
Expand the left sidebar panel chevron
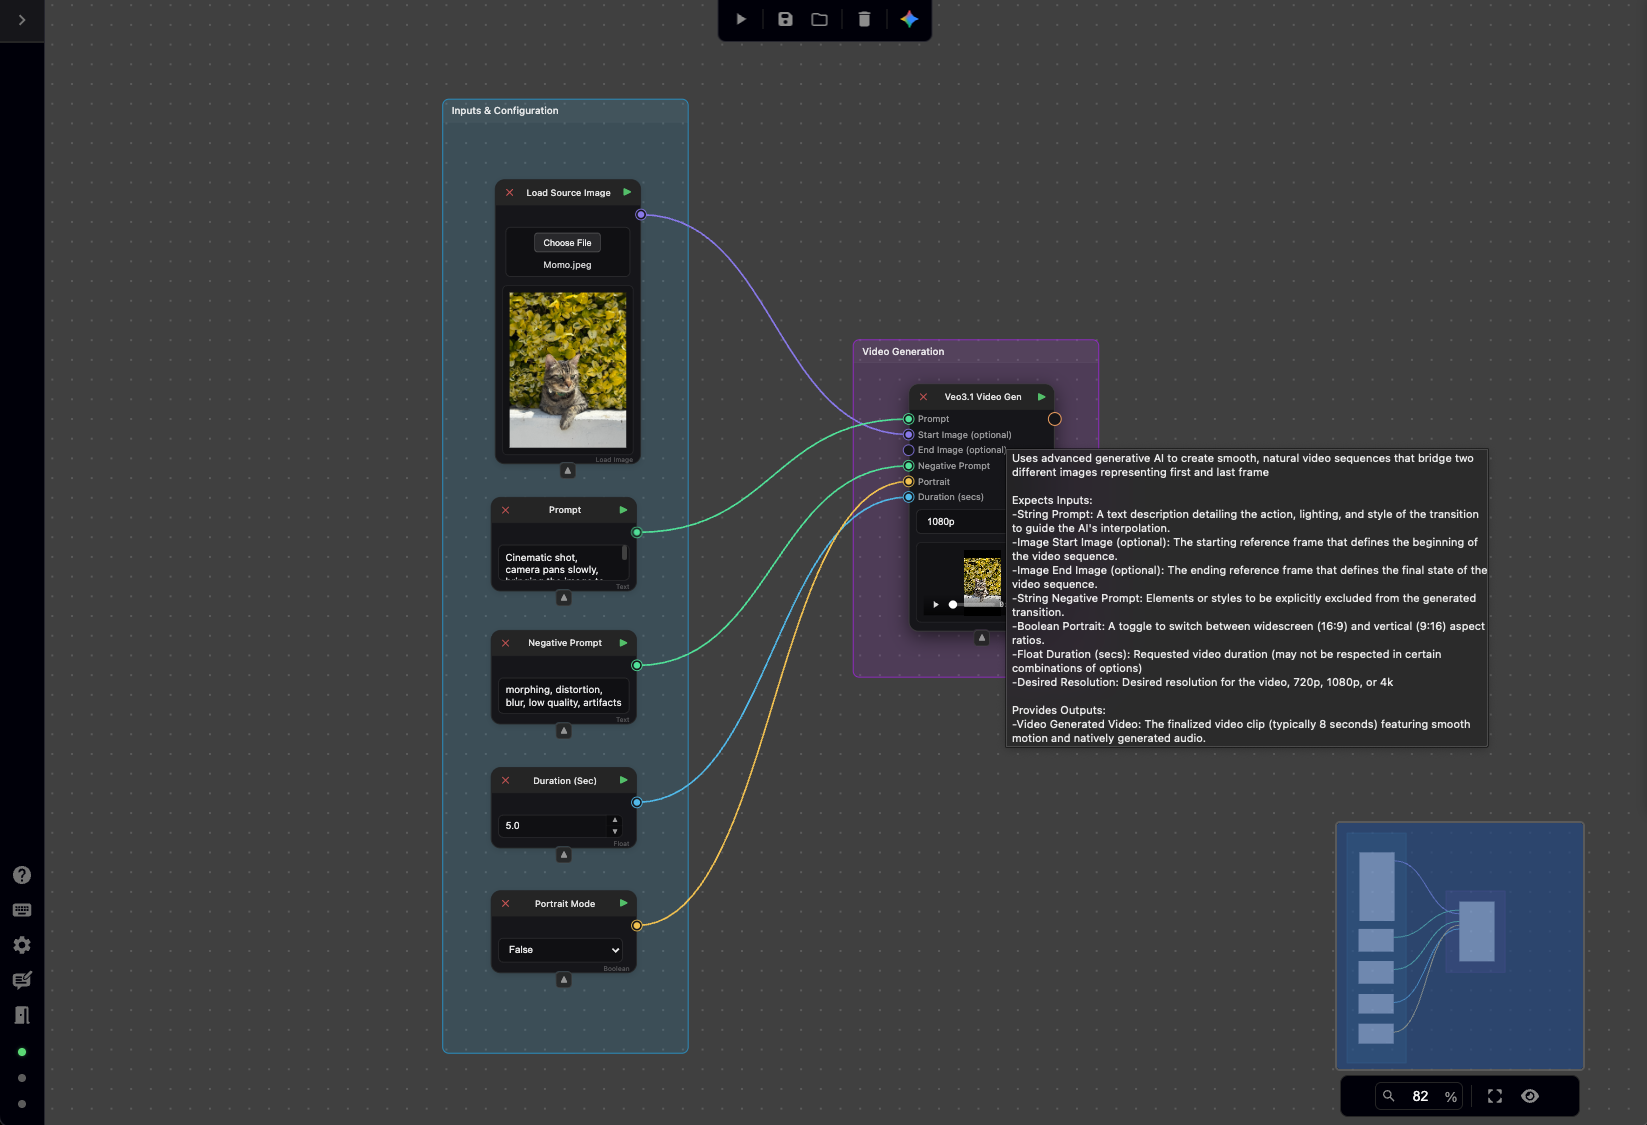21,20
